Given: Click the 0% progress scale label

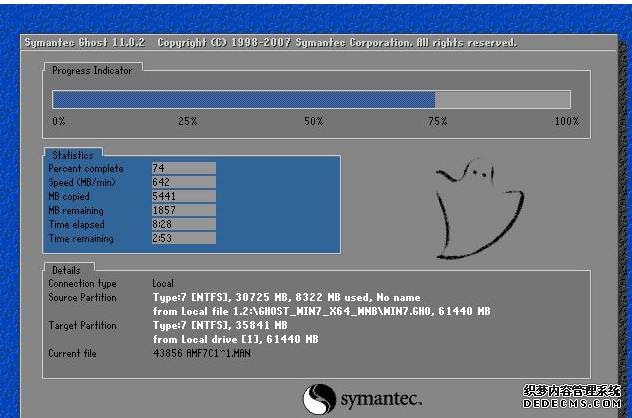Looking at the screenshot, I should coord(58,121).
